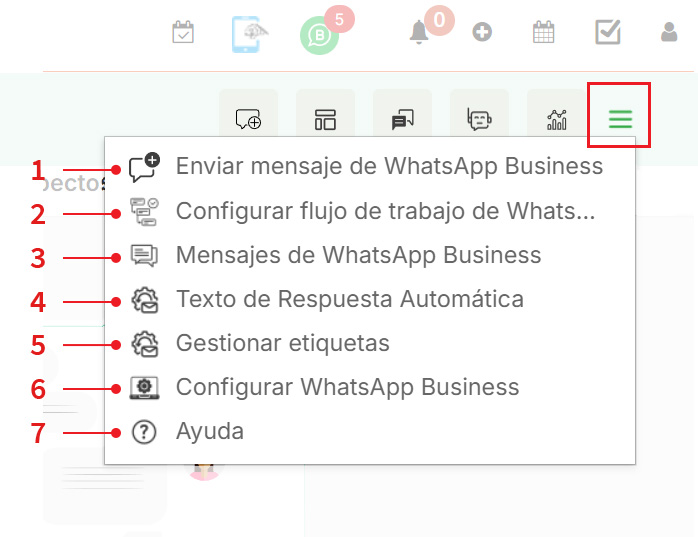This screenshot has height=537, width=698.
Task: Select Texto de Respuesta Automática
Action: click(349, 299)
